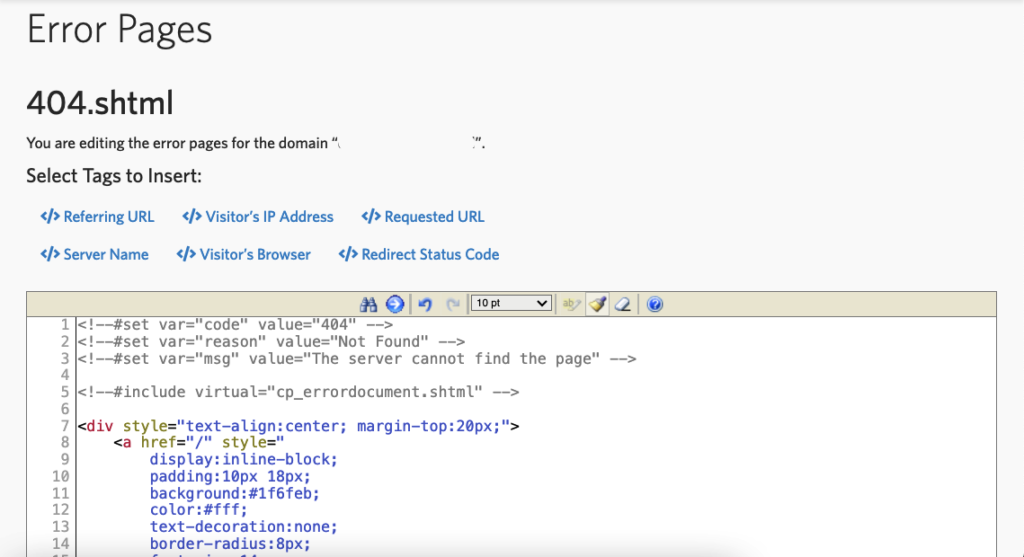Insert the Server Name tag

point(95,255)
